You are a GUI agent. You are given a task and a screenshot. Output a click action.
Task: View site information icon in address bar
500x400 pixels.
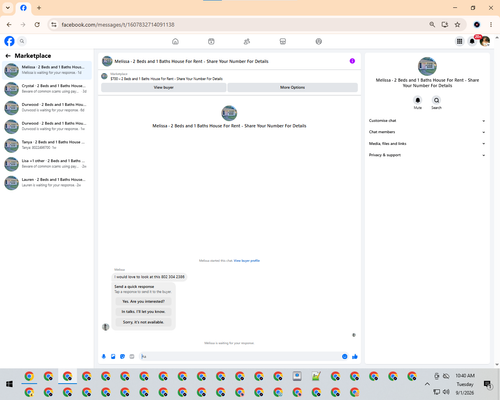click(54, 25)
